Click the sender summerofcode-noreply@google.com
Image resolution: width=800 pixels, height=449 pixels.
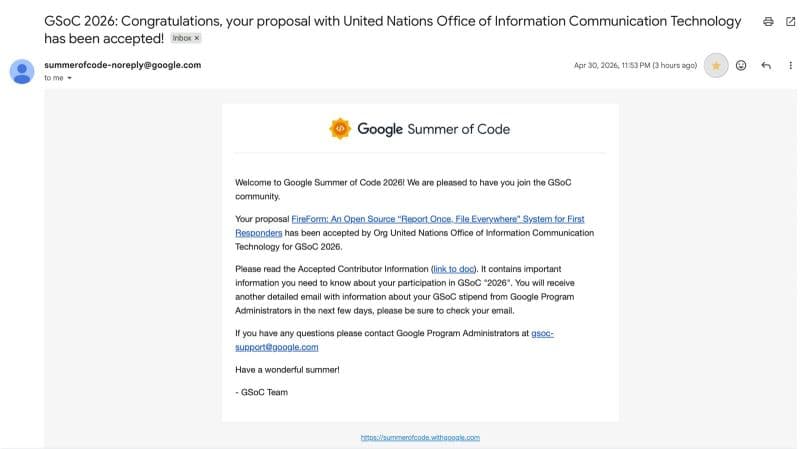point(122,65)
